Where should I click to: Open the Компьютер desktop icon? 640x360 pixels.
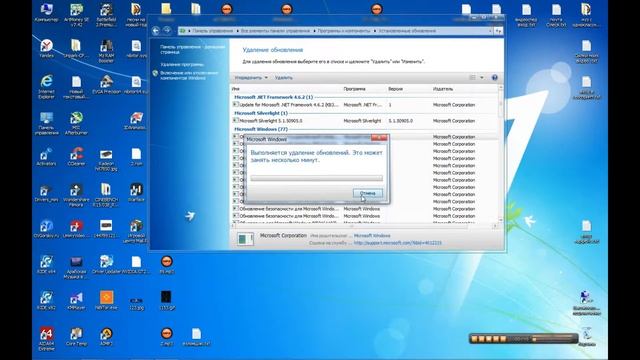tap(46, 13)
